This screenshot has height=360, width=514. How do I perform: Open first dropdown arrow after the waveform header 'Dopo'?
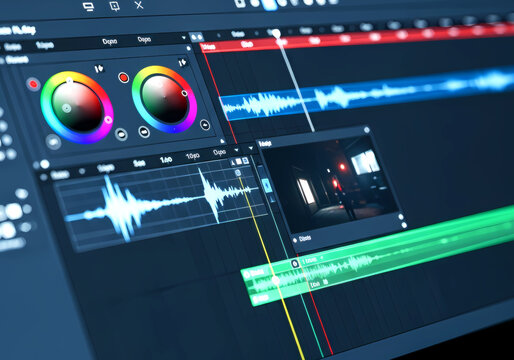236,150
